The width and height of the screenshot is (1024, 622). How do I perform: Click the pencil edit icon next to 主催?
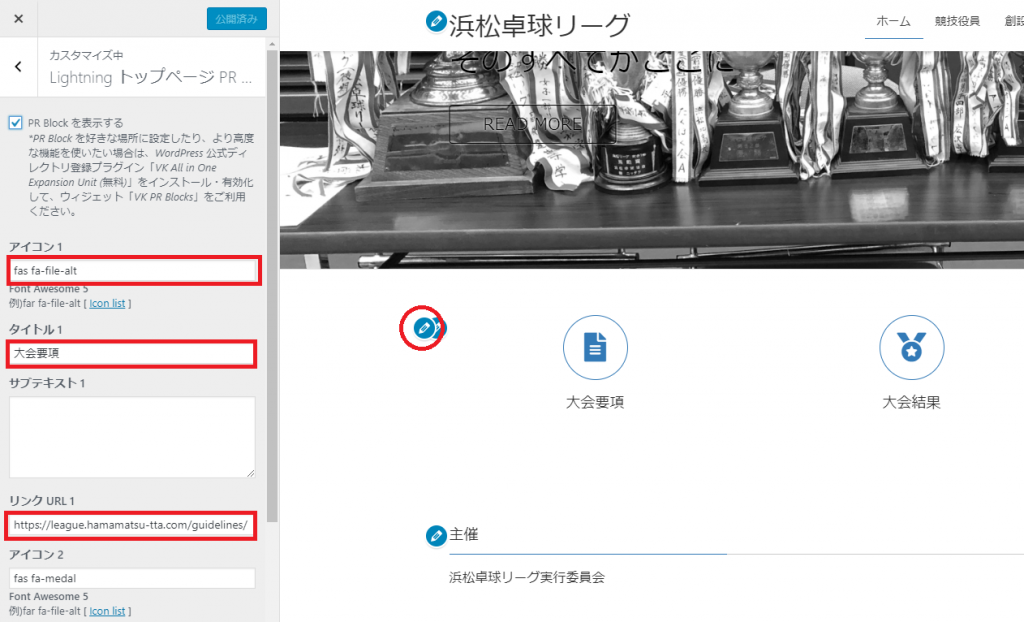pos(435,536)
